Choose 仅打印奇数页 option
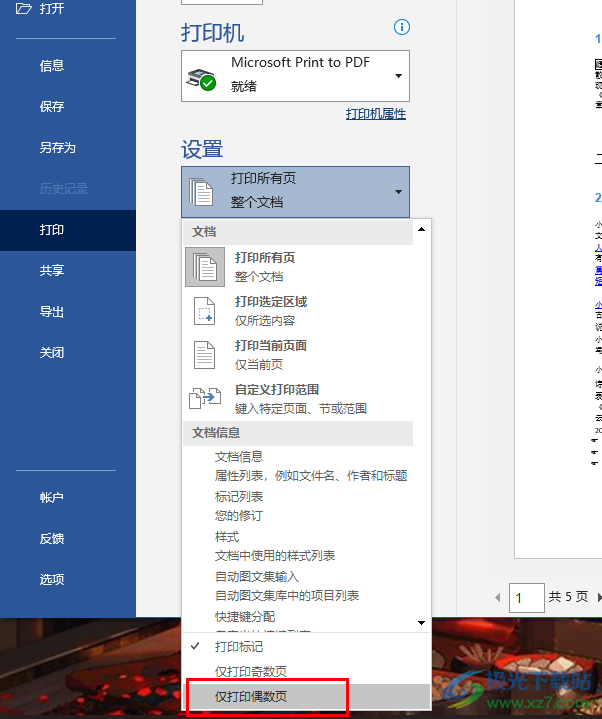Viewport: 602px width, 719px height. [250, 671]
